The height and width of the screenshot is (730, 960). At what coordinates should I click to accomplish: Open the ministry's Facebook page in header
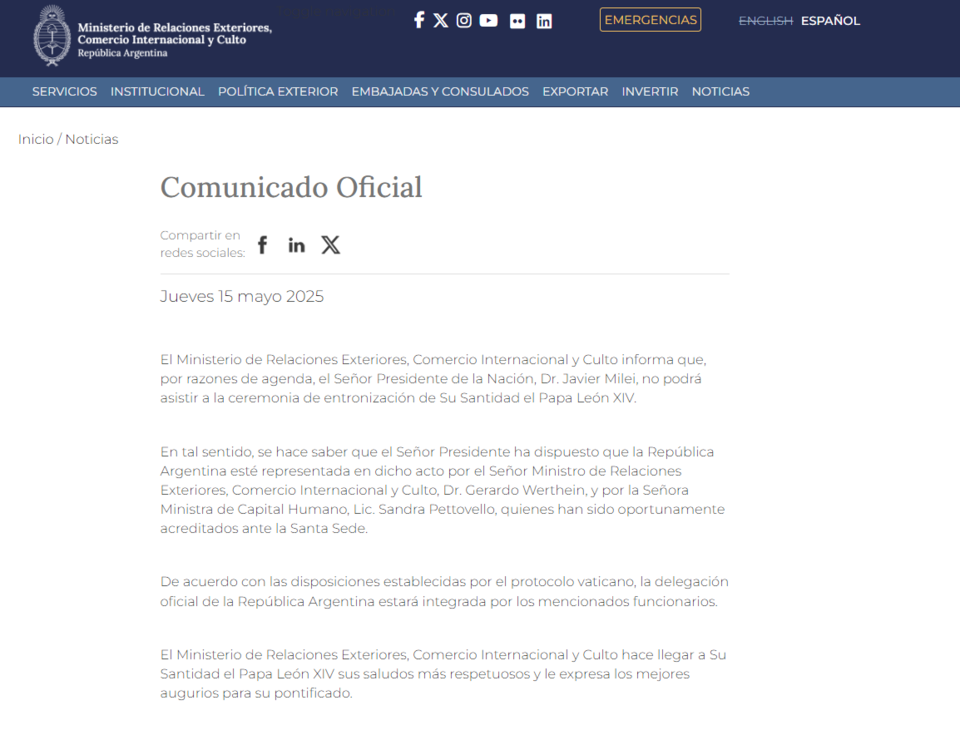click(419, 20)
